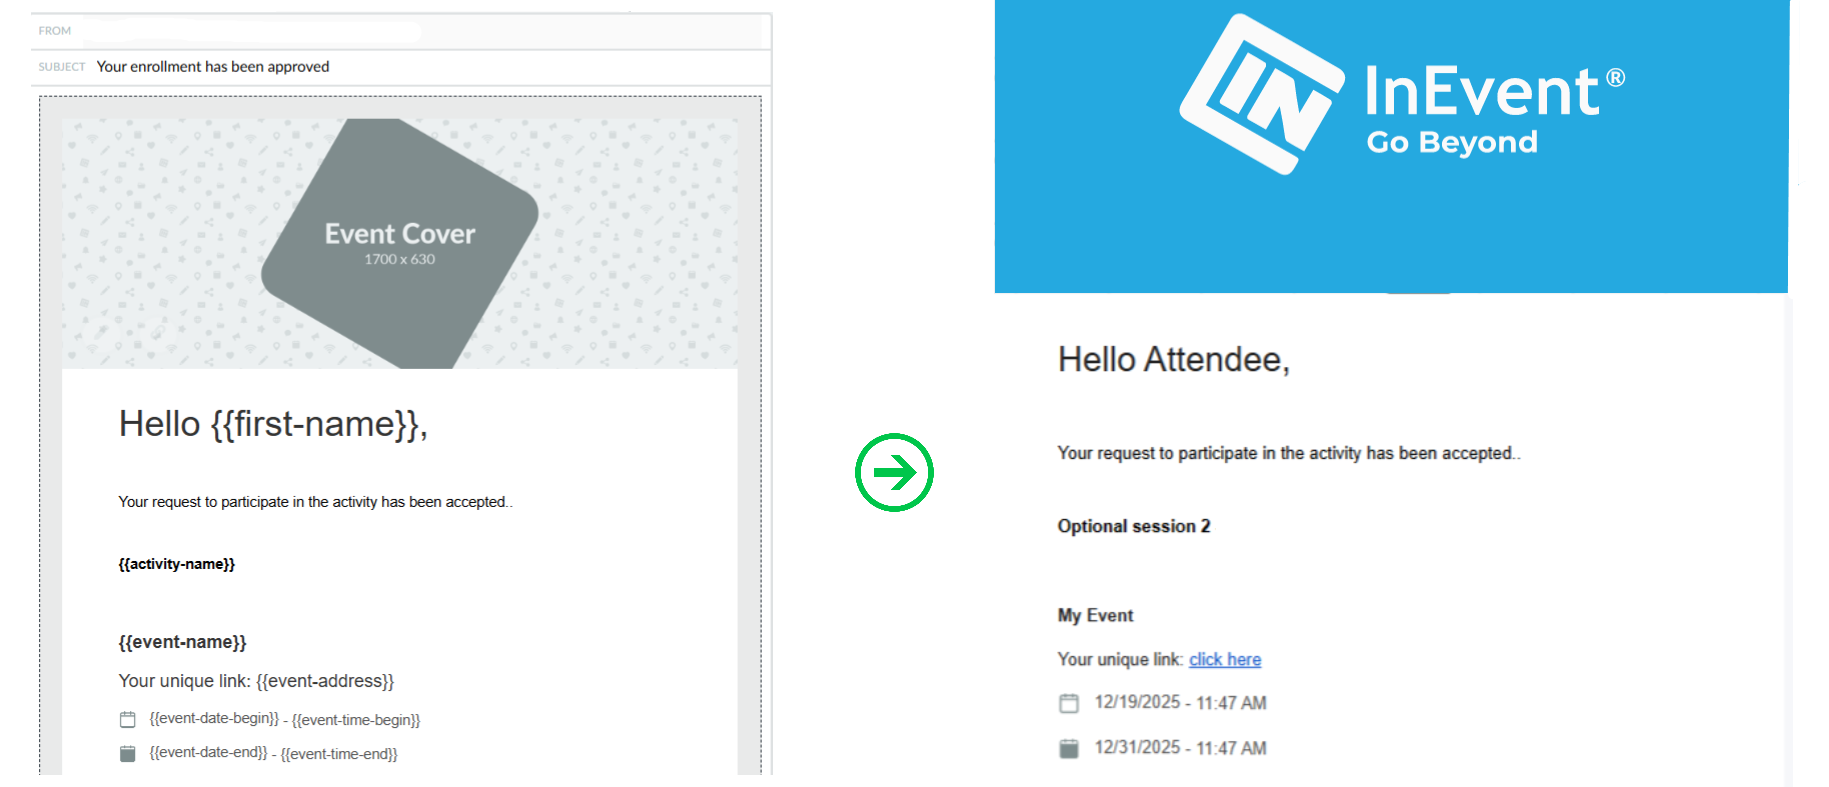Click the Hello Attendee greeting
The image size is (1829, 787).
point(1174,359)
